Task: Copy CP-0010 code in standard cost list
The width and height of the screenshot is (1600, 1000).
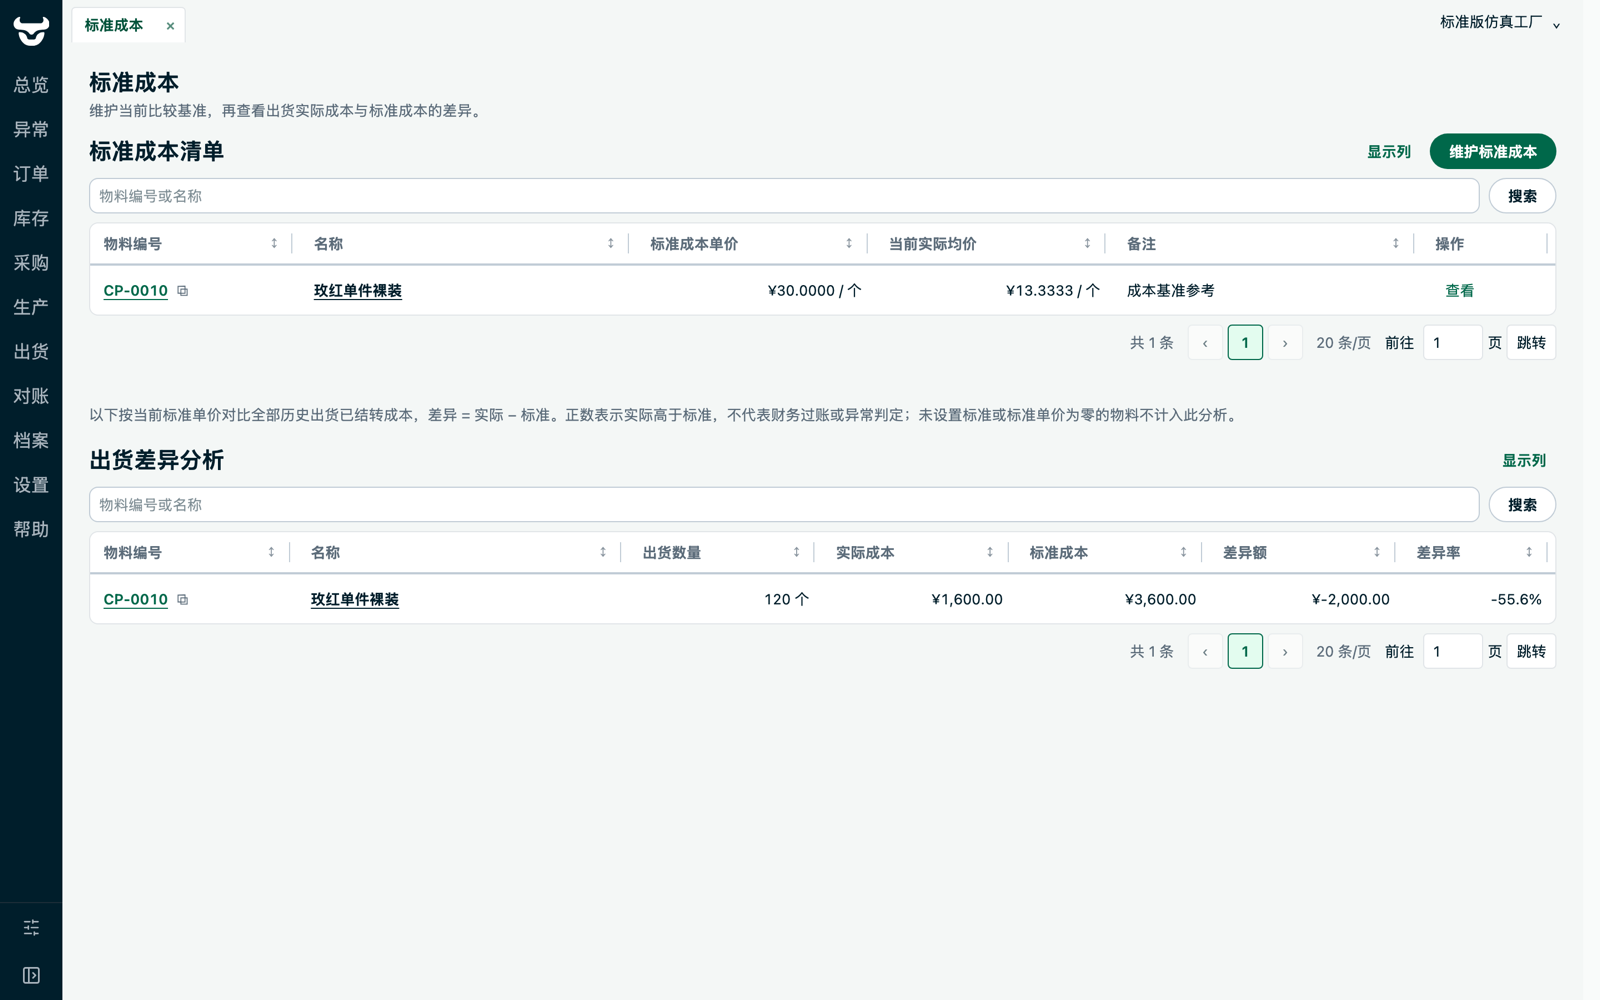Action: click(183, 291)
